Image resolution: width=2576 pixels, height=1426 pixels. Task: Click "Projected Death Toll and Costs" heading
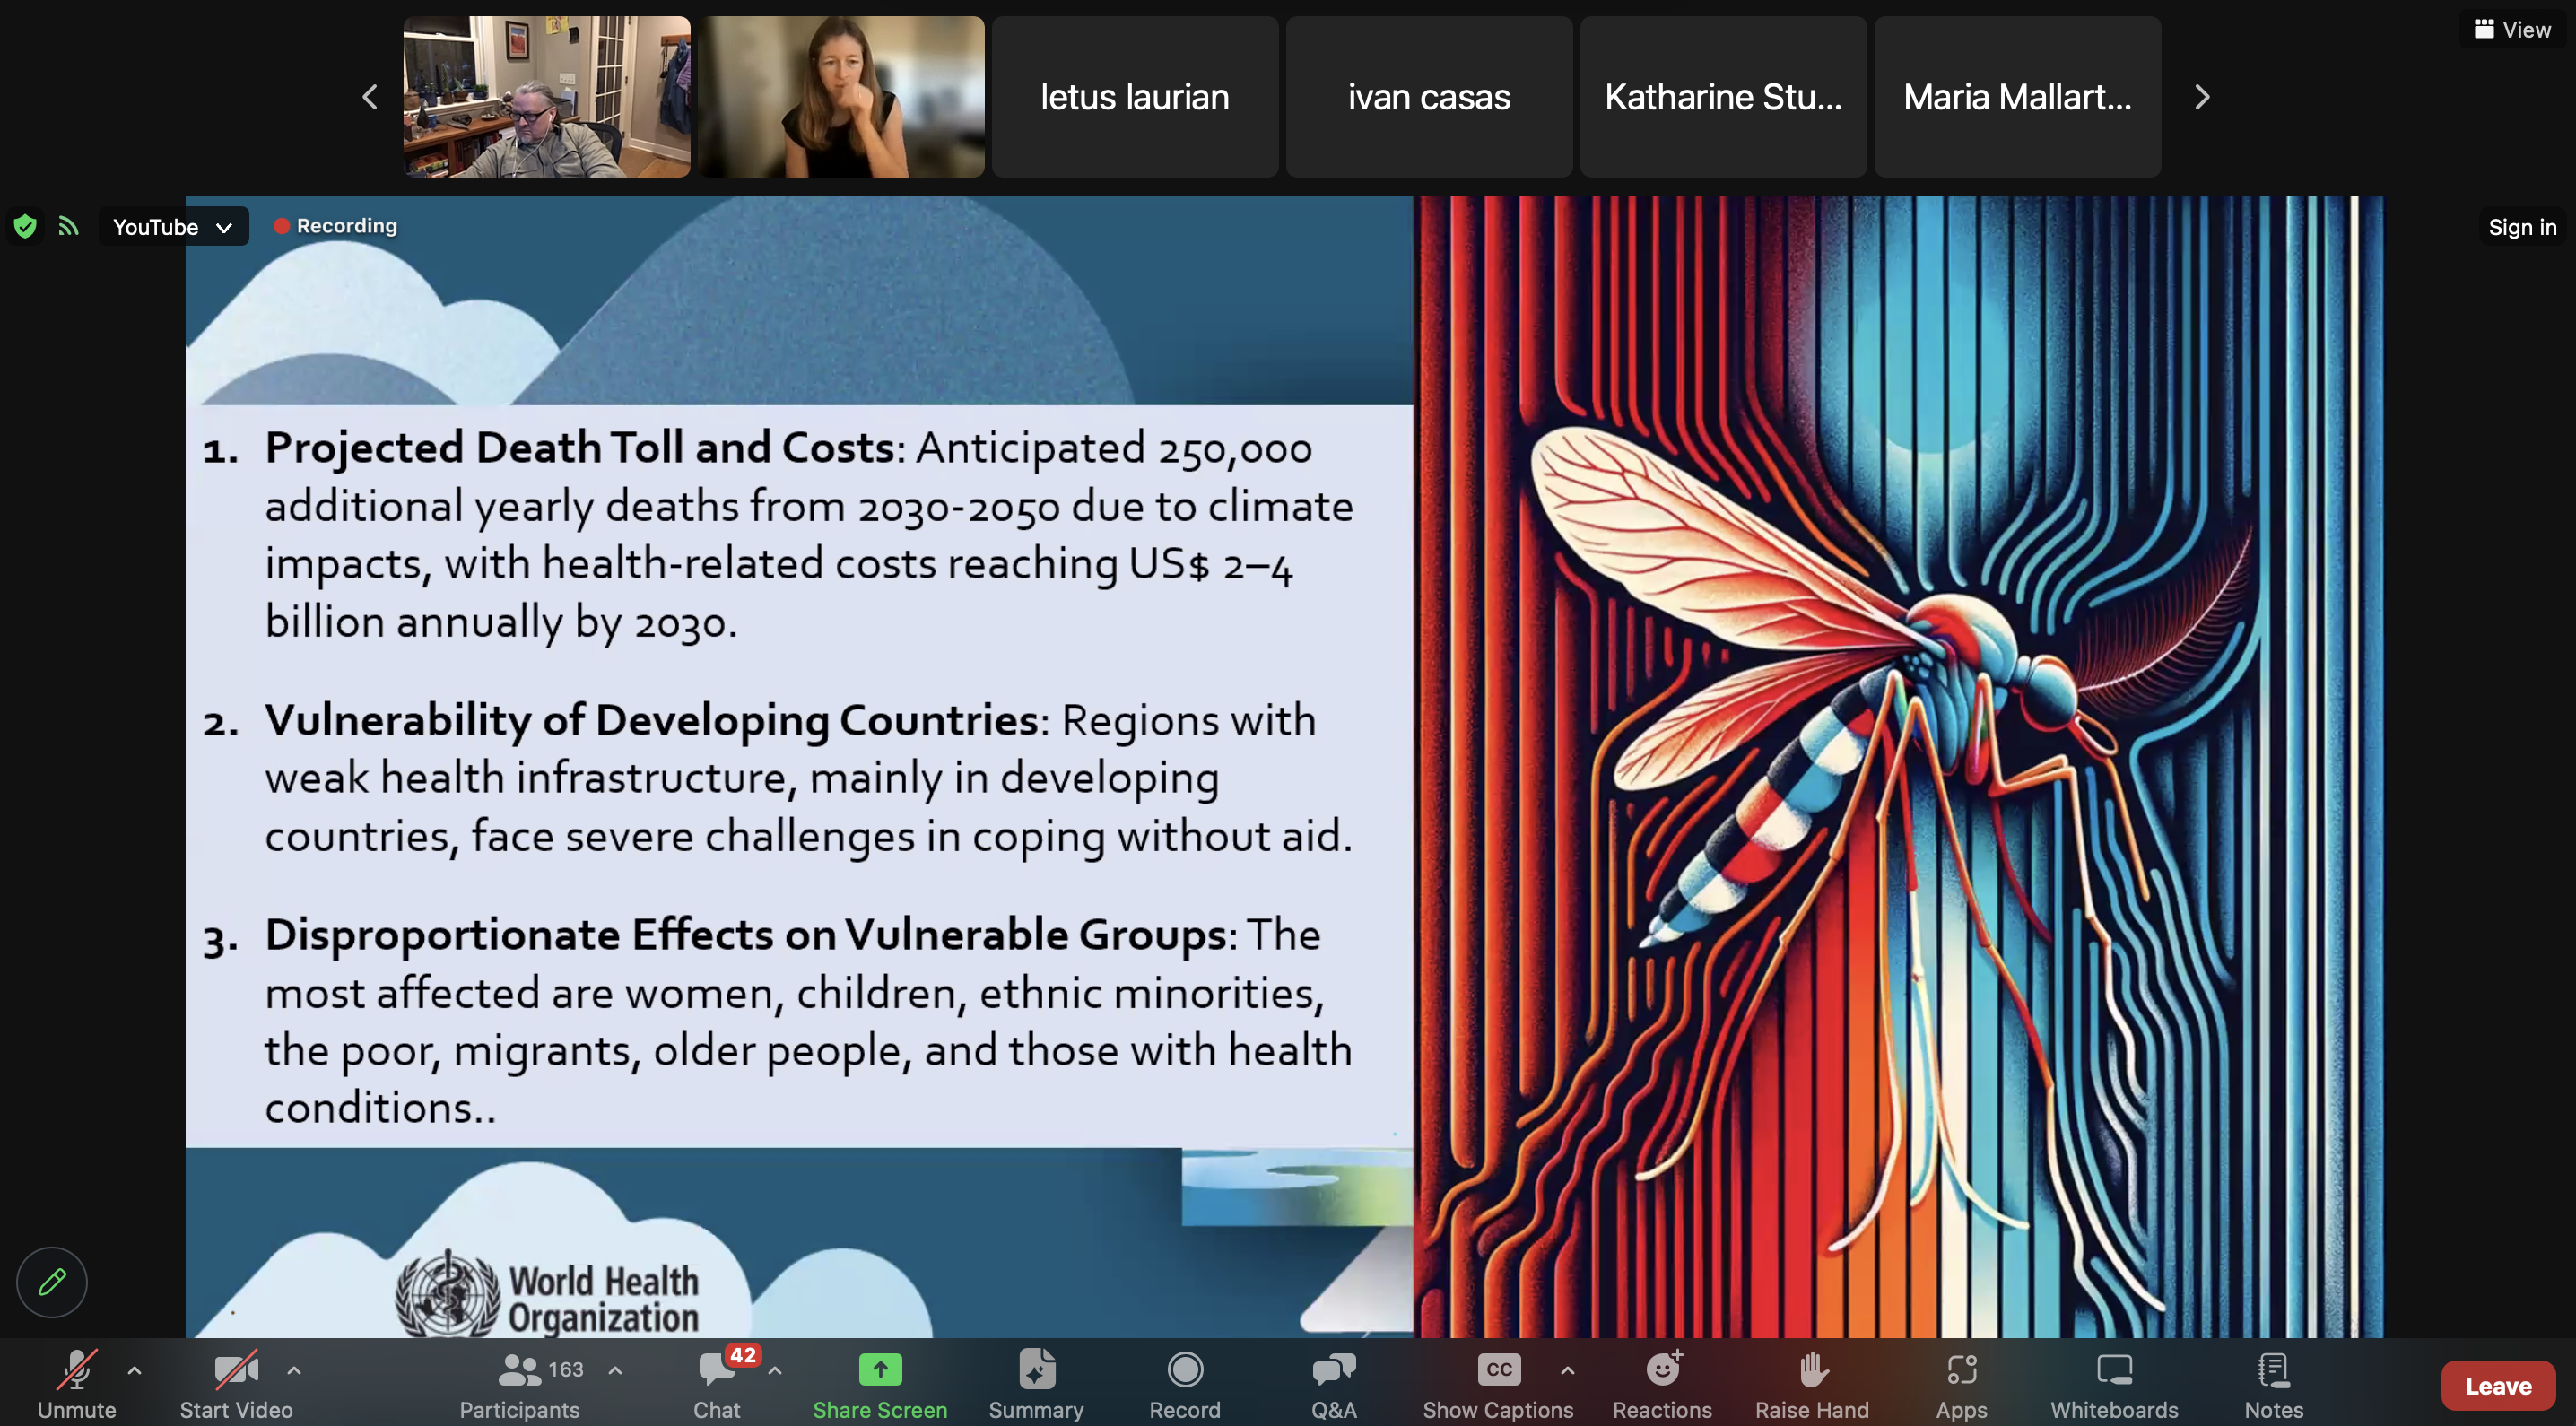tap(579, 448)
